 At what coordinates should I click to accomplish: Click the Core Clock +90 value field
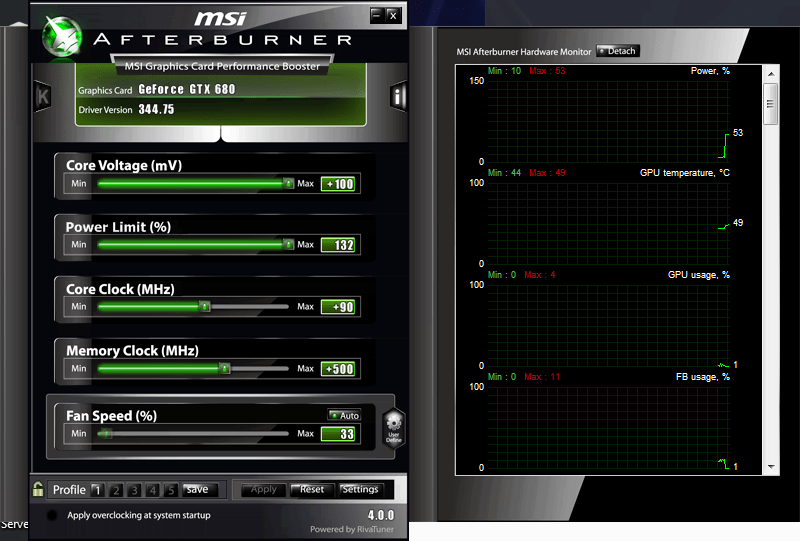point(338,307)
